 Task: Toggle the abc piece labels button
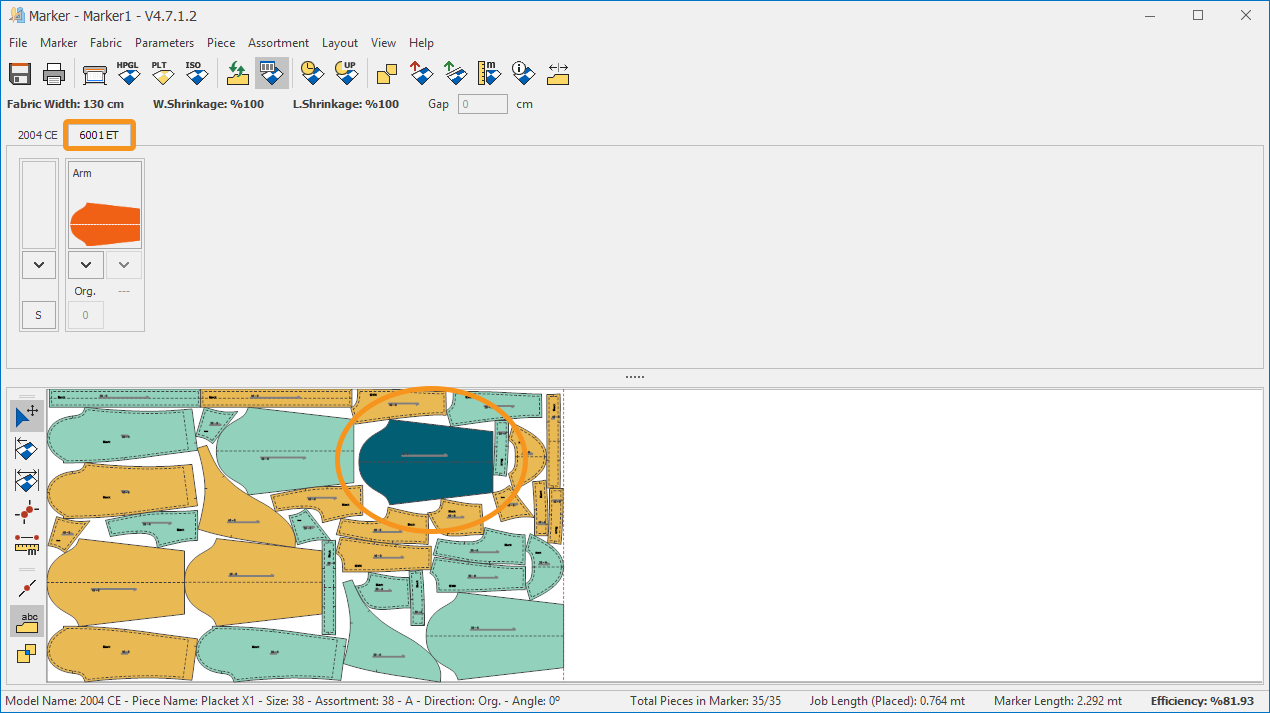[27, 621]
